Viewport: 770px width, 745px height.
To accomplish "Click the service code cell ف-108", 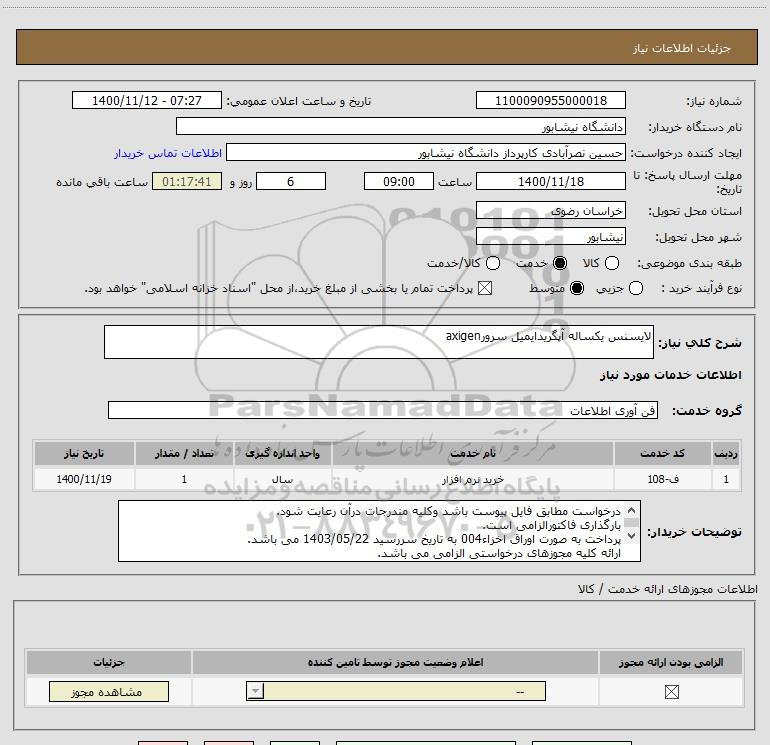I will point(662,479).
